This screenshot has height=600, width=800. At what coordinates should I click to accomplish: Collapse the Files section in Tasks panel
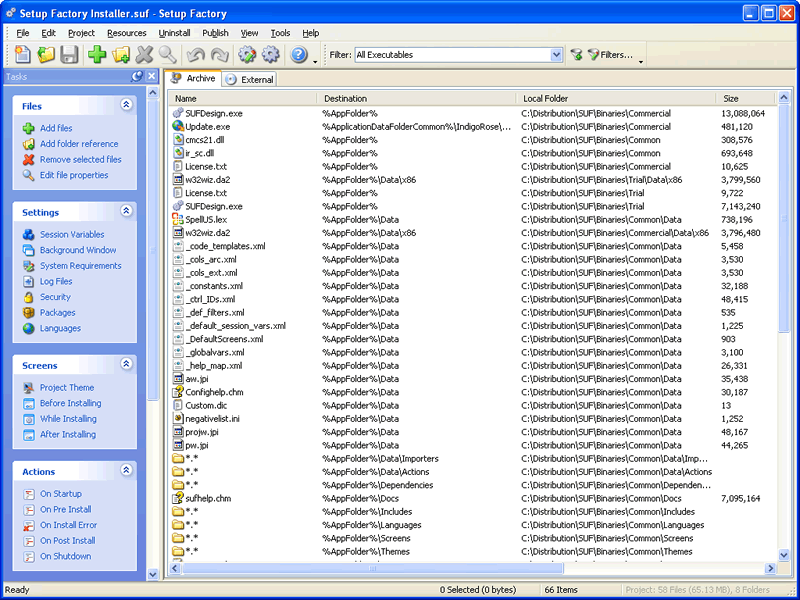coord(126,105)
